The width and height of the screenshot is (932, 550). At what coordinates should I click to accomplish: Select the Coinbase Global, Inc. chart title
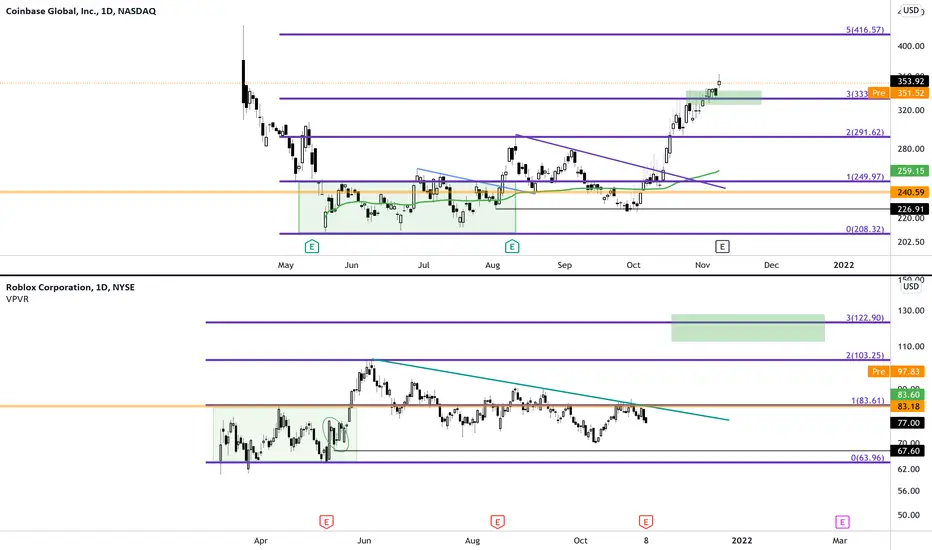(81, 11)
